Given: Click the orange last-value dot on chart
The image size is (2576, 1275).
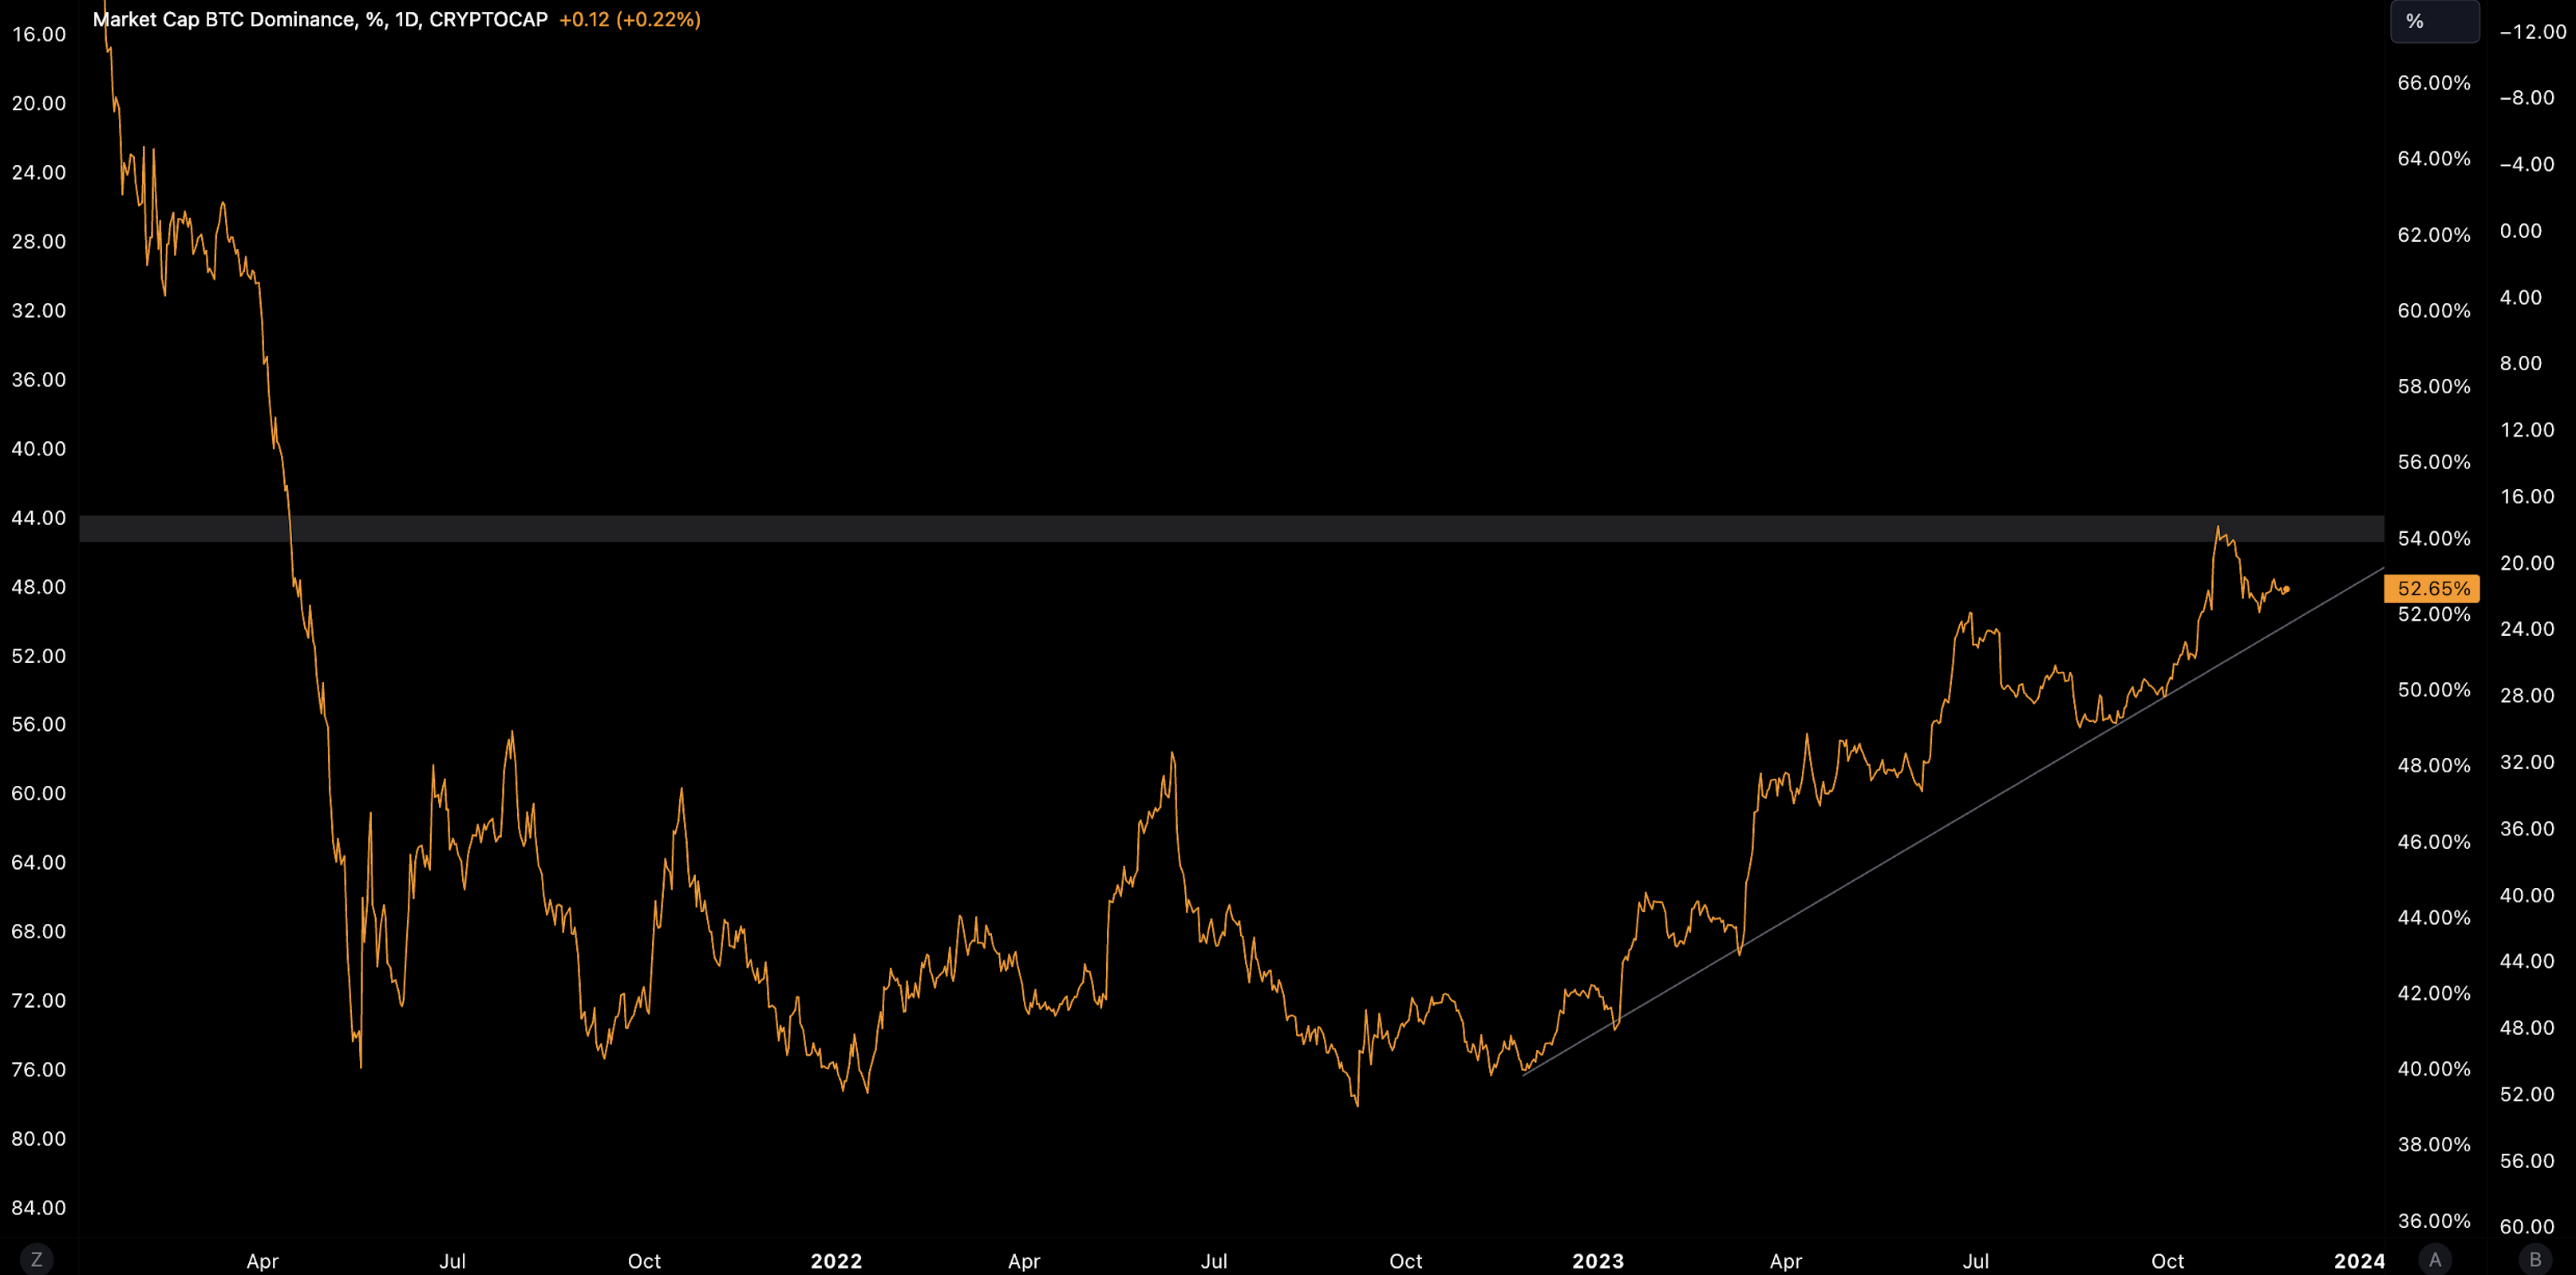Looking at the screenshot, I should (x=2286, y=589).
